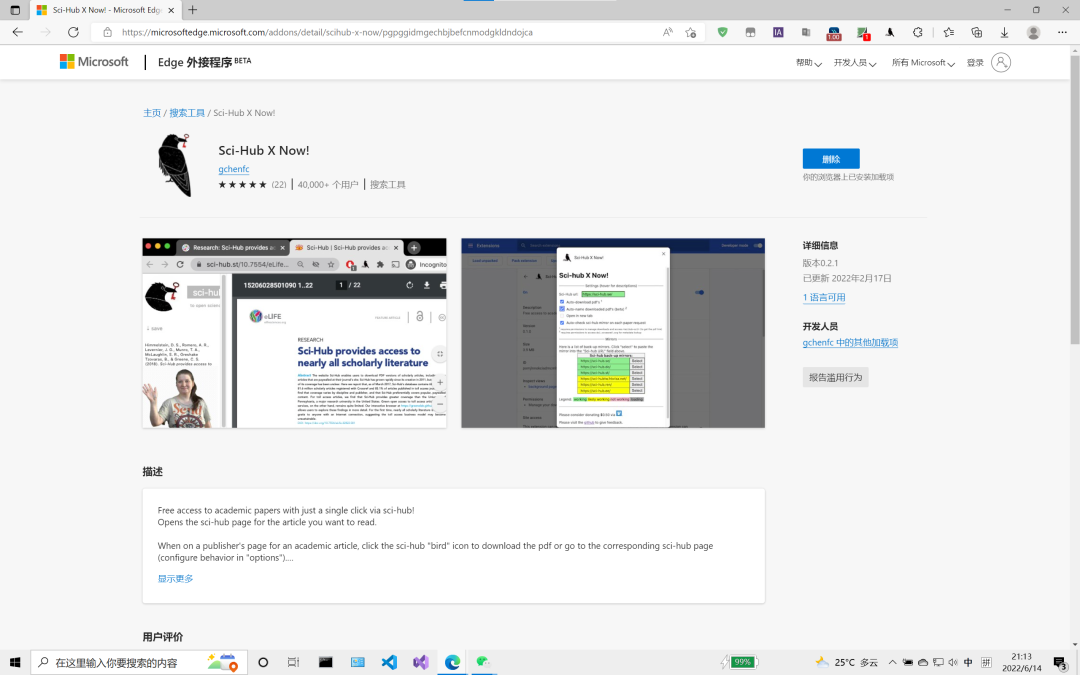Open the Favorites list
1080x675 pixels.
(x=948, y=32)
